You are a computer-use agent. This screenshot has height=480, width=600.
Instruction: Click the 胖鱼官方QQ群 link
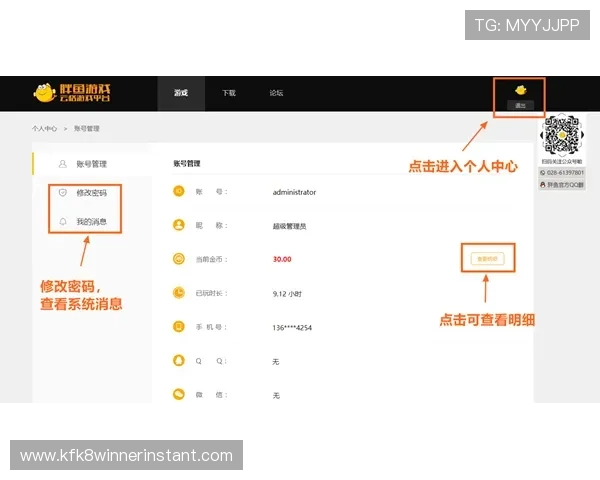(562, 185)
